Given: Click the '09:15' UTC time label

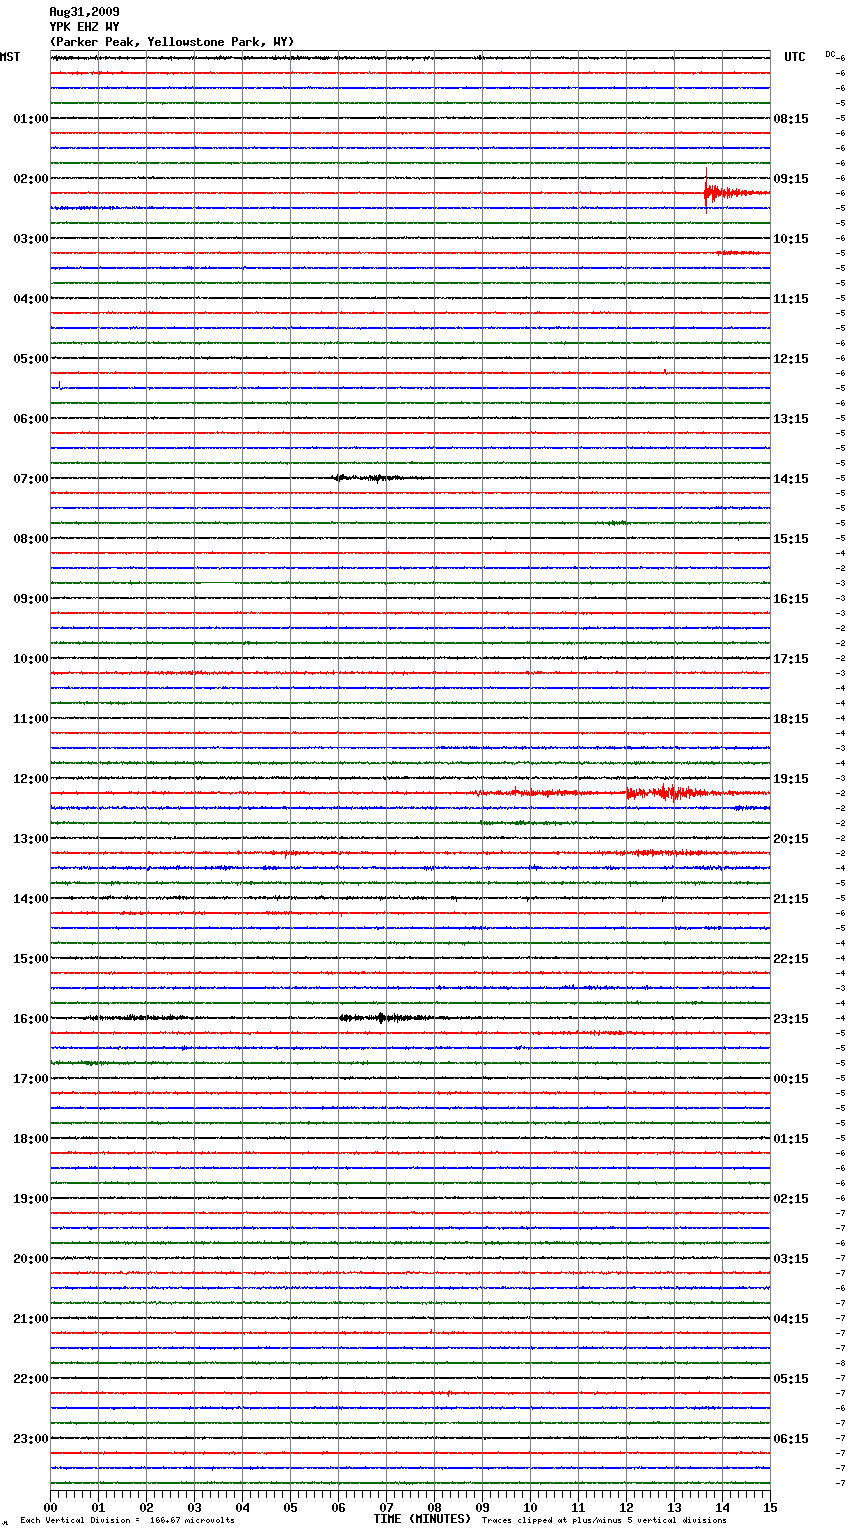Looking at the screenshot, I should (791, 179).
